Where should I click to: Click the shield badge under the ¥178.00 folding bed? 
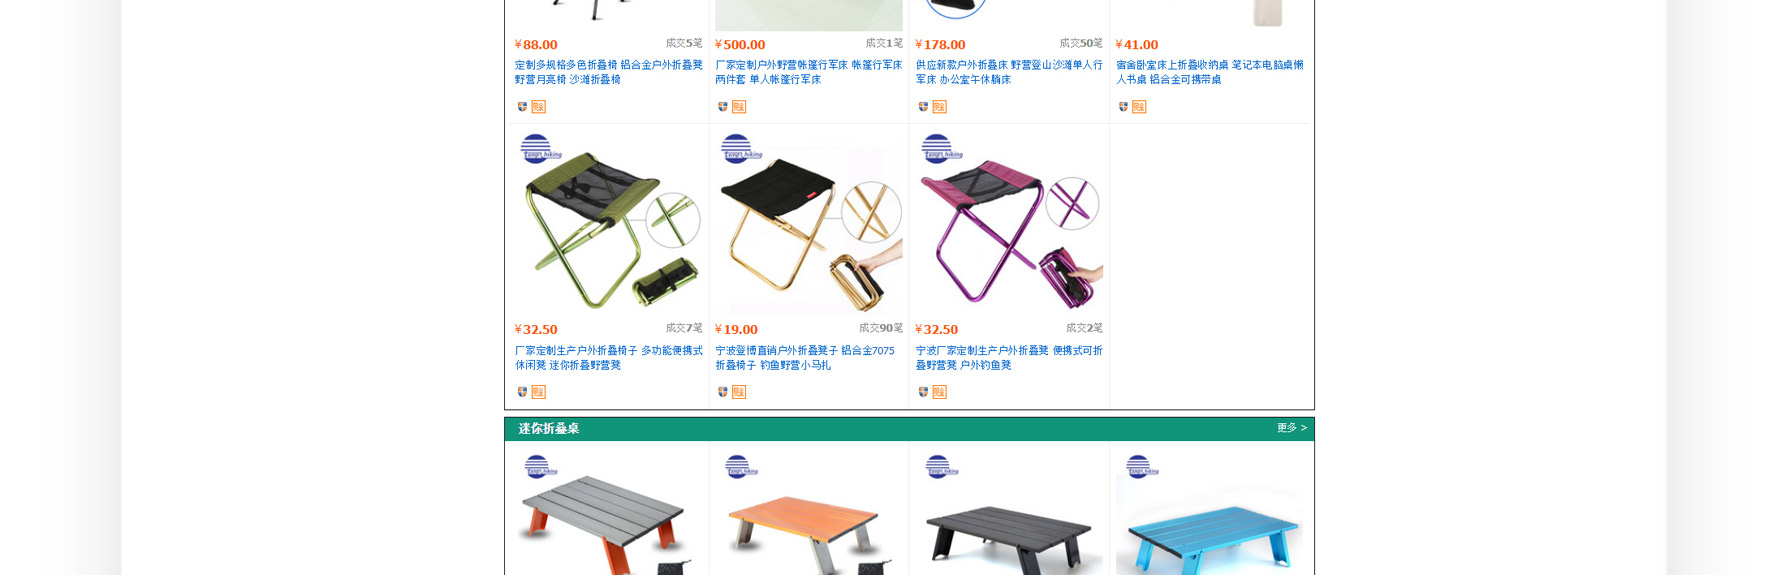click(923, 107)
